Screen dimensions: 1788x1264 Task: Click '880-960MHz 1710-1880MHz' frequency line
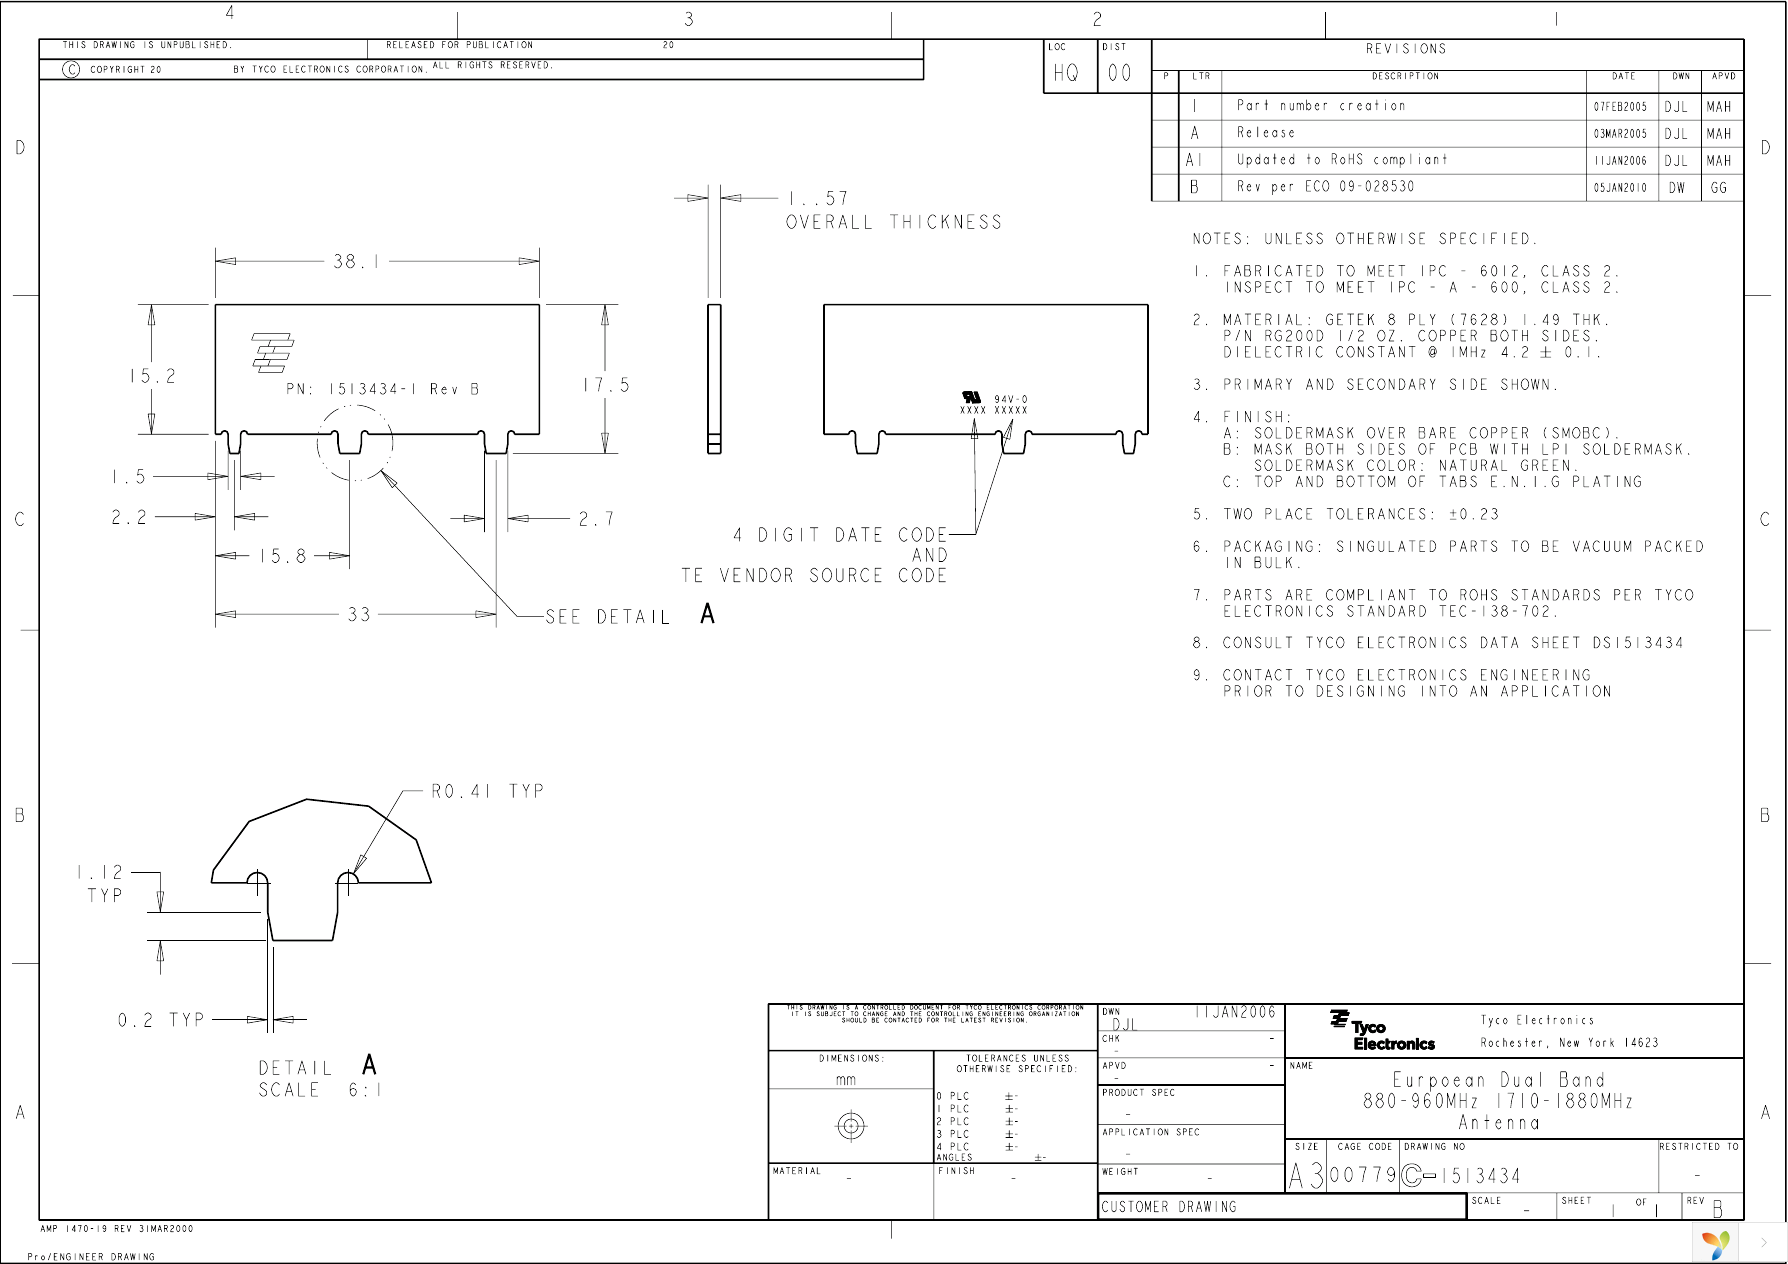1498,1101
